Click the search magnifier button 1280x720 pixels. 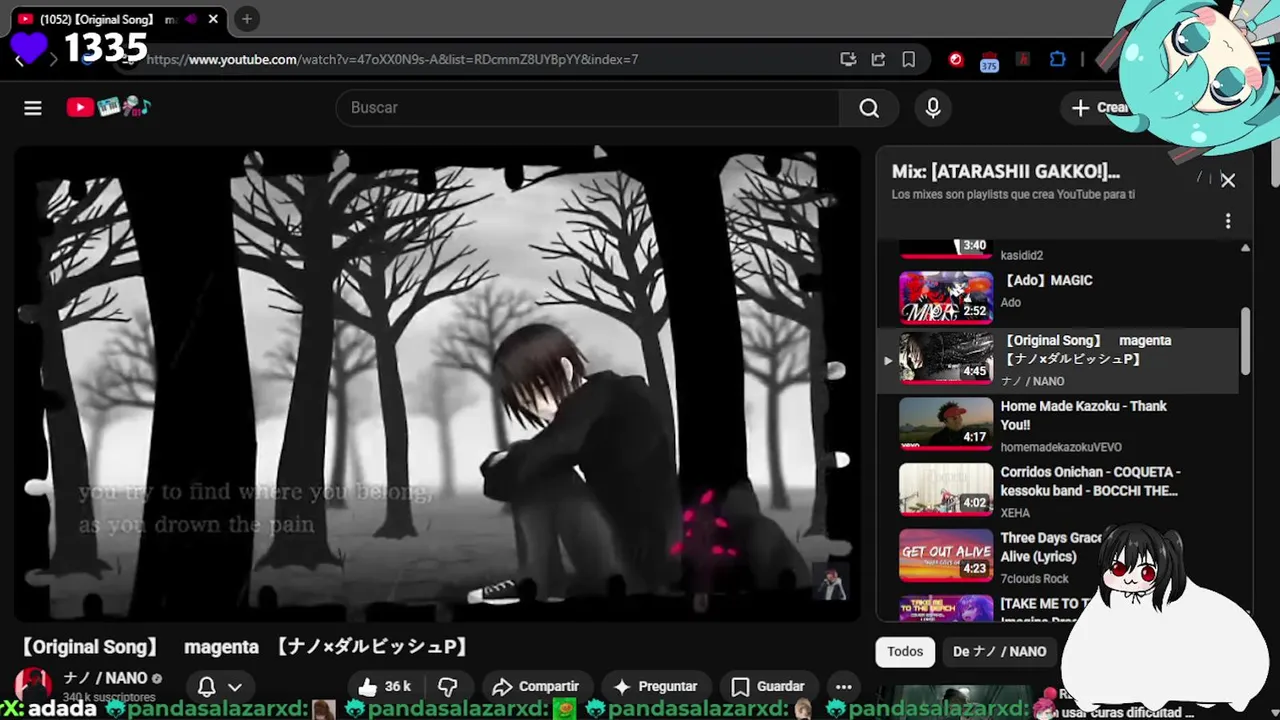(869, 108)
